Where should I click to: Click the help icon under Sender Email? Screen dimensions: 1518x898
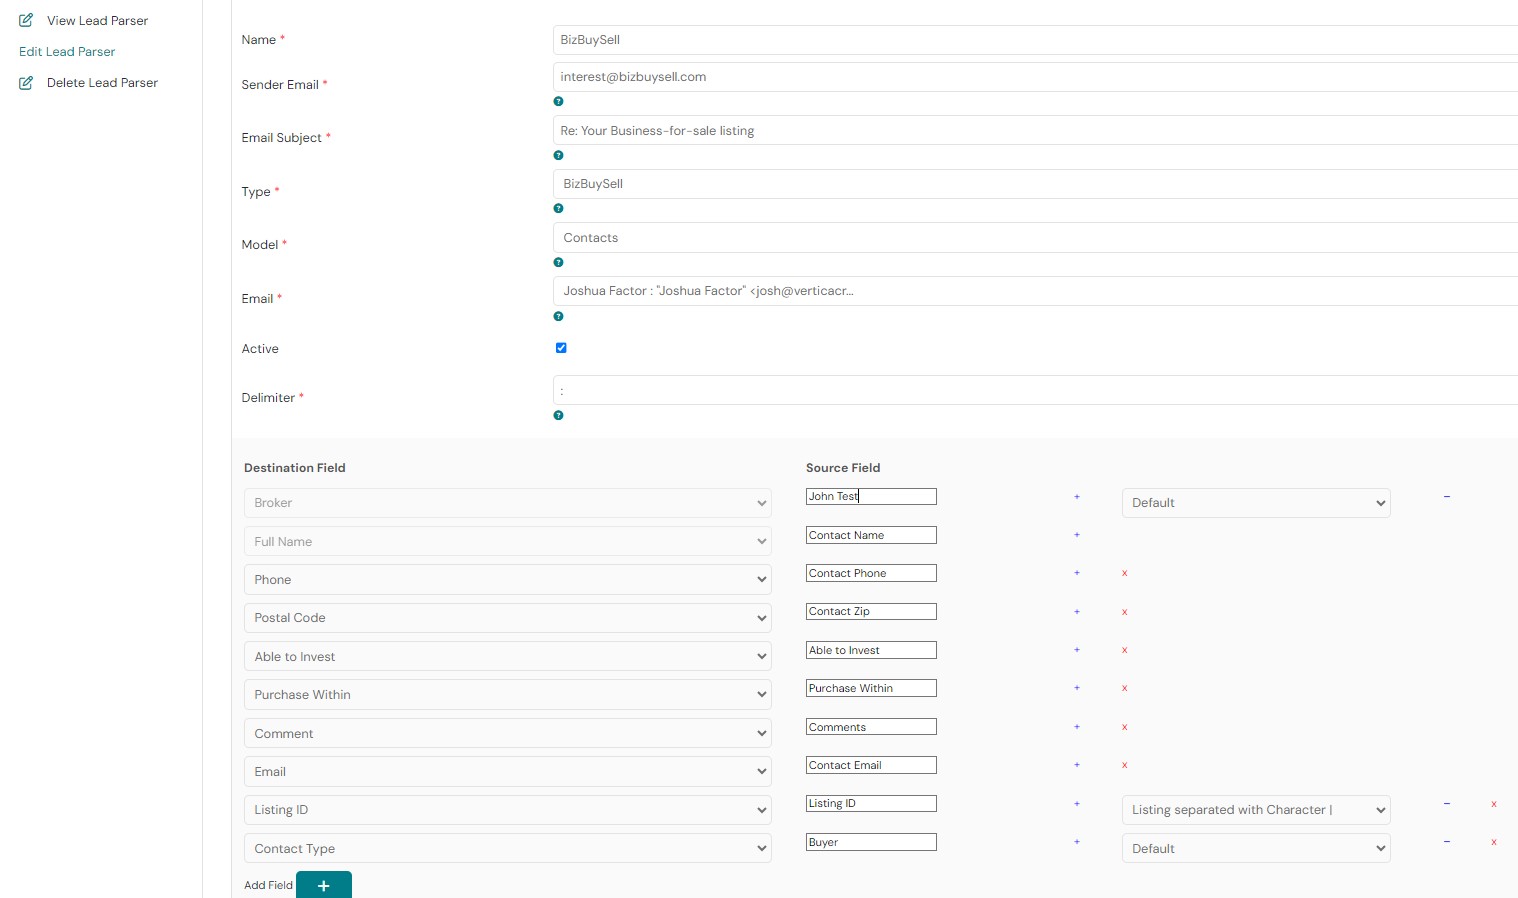tap(558, 101)
